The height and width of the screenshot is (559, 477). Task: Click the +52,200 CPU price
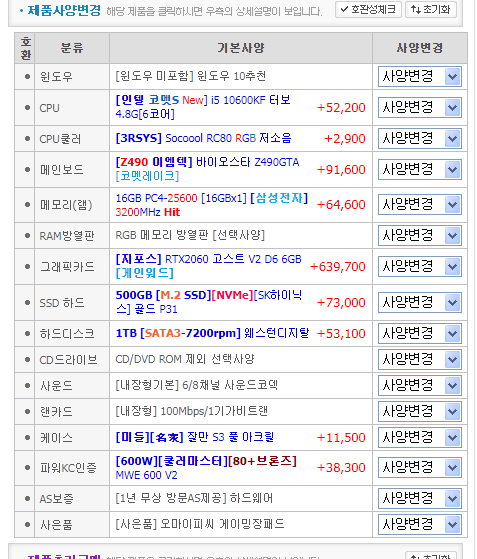coord(341,107)
